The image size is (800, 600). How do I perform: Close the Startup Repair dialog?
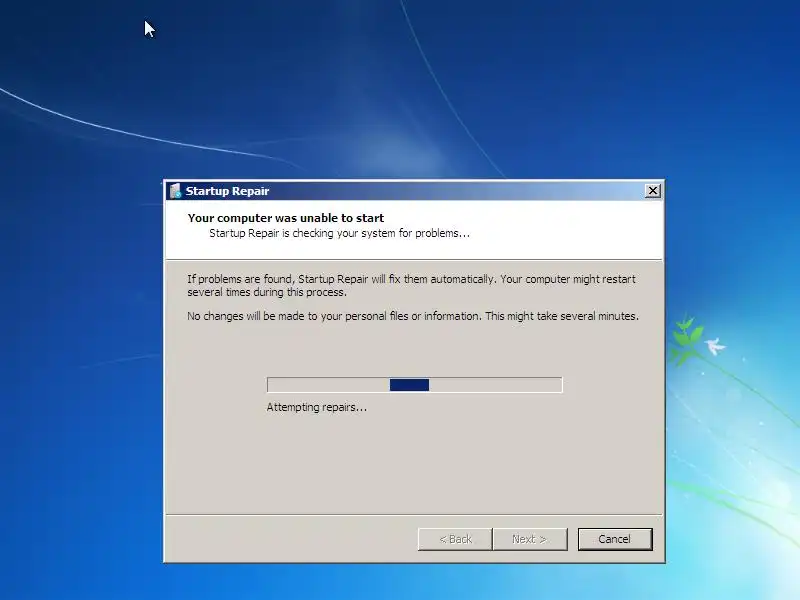pyautogui.click(x=653, y=191)
